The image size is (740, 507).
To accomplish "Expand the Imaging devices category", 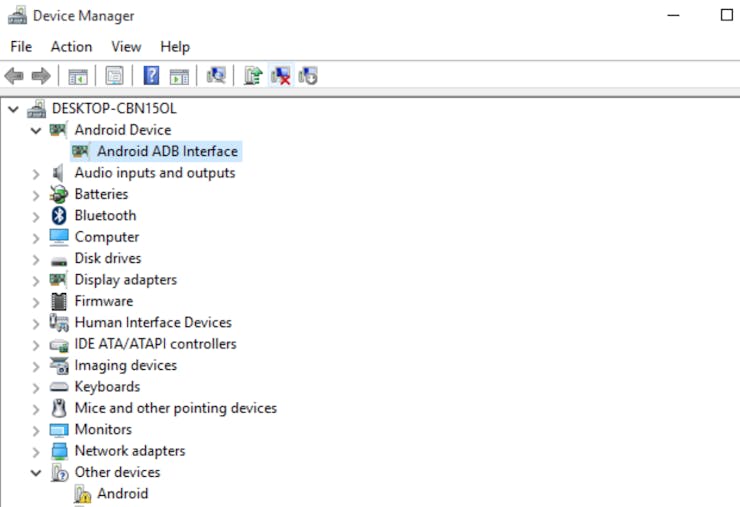I will point(36,366).
